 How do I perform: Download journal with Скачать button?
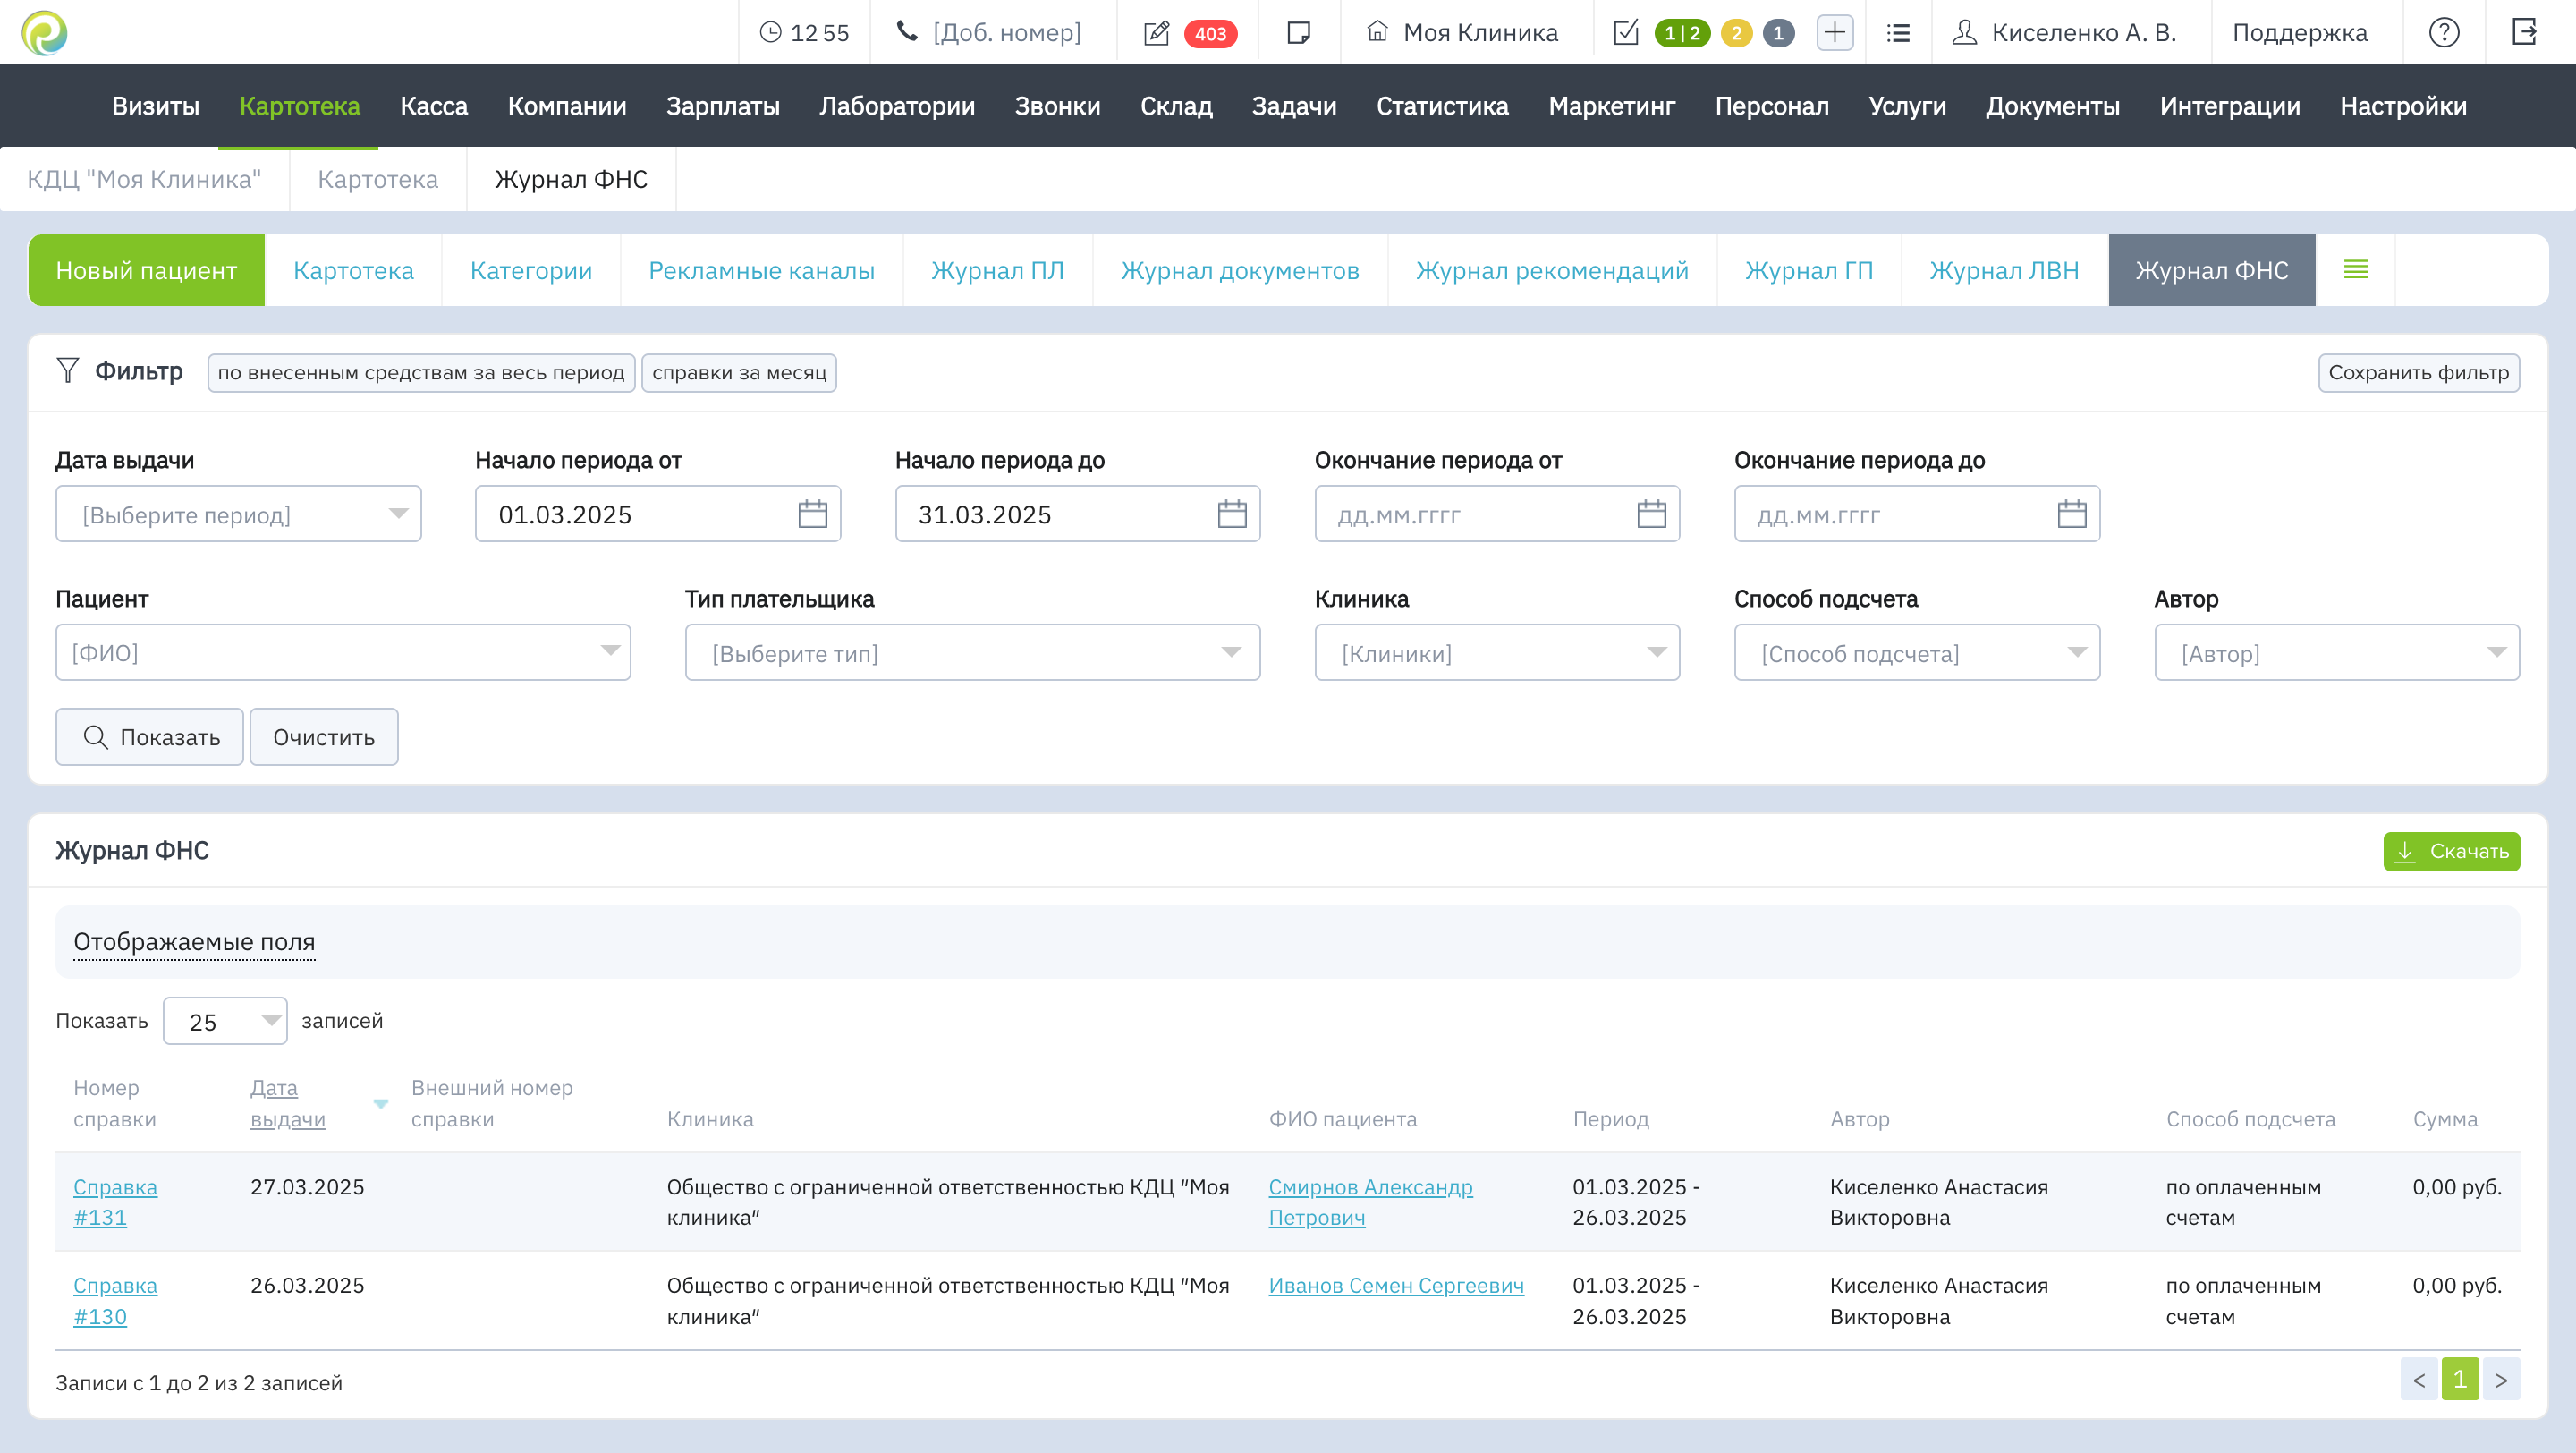click(2451, 851)
